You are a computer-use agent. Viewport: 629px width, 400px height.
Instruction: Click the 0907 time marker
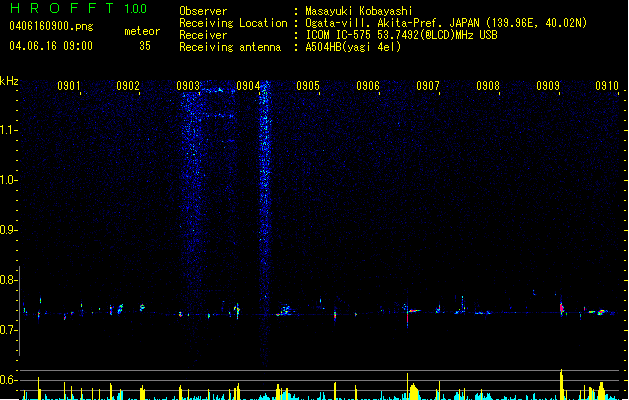point(428,86)
